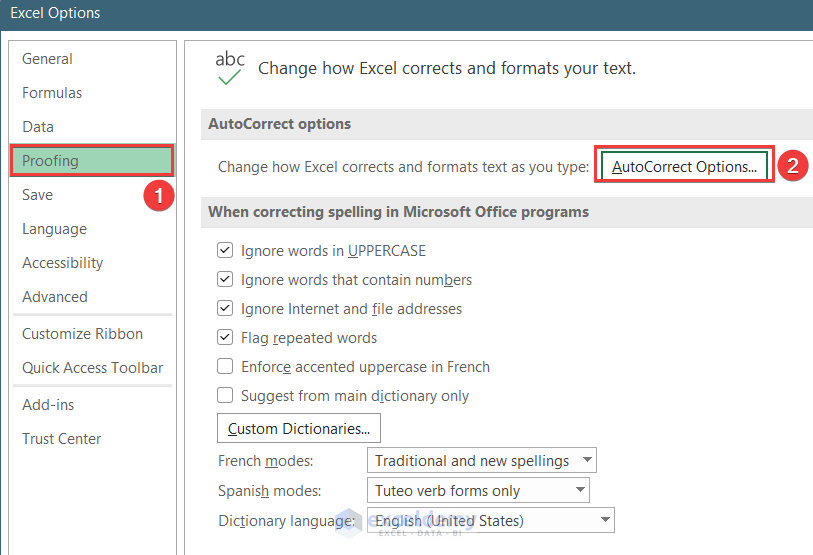Open Quick Access Toolbar settings
This screenshot has height=555, width=813.
pyautogui.click(x=92, y=368)
